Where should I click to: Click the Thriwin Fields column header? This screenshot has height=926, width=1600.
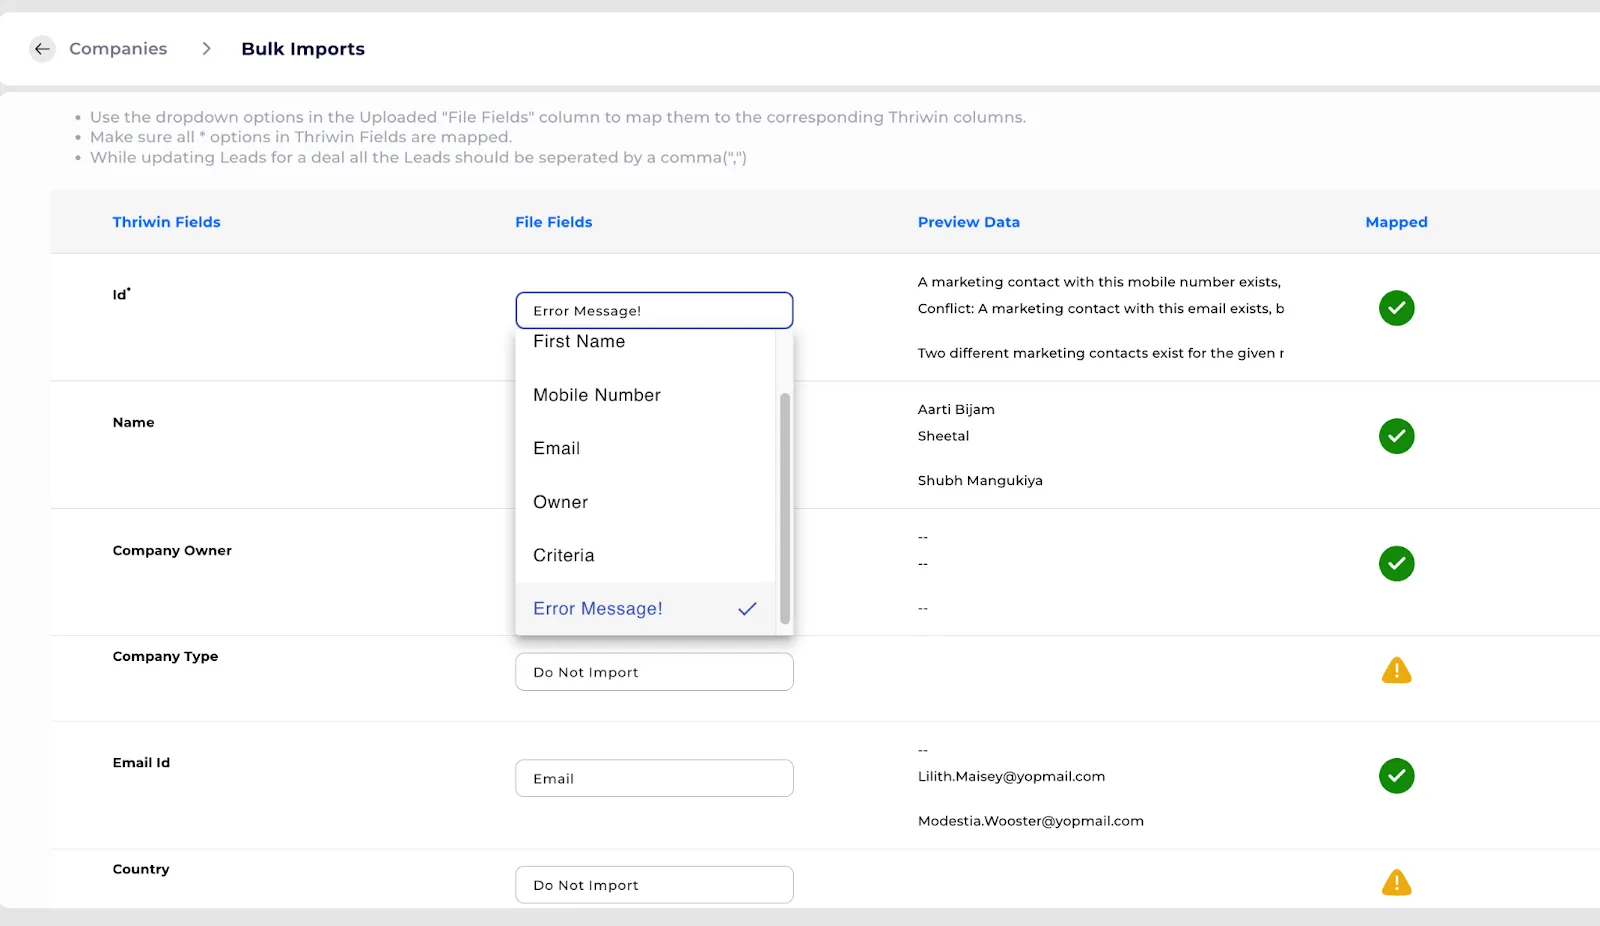click(166, 222)
